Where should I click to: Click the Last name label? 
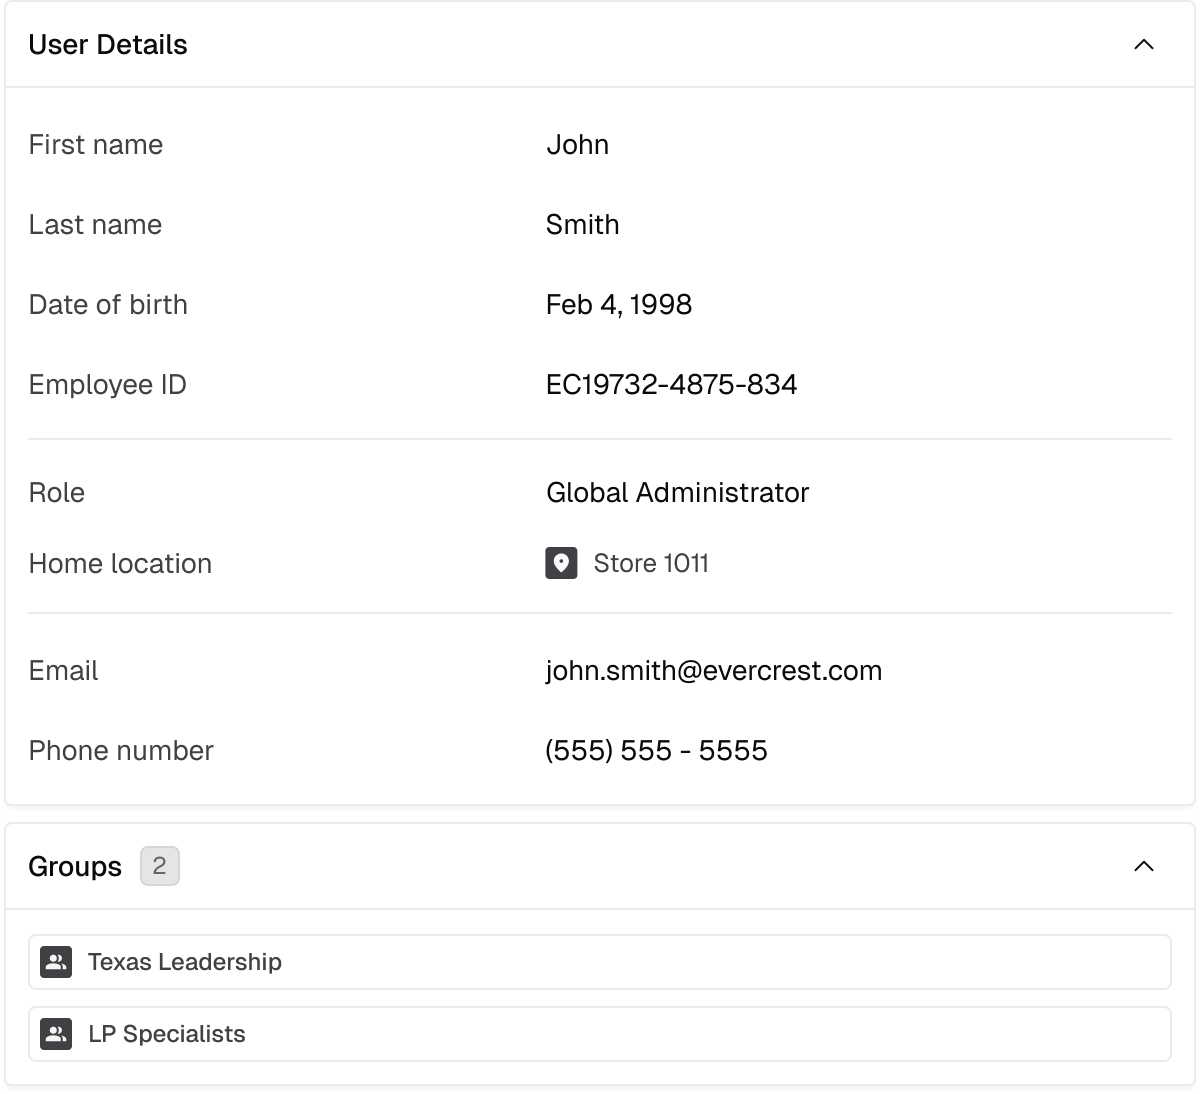[95, 225]
